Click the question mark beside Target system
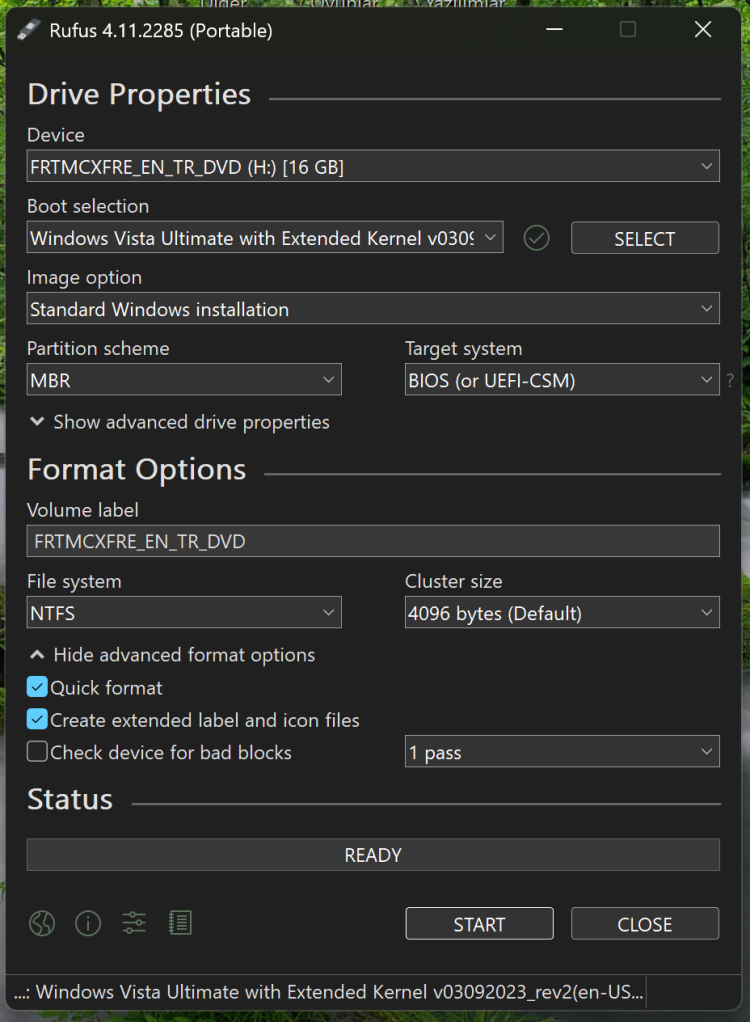 (730, 380)
